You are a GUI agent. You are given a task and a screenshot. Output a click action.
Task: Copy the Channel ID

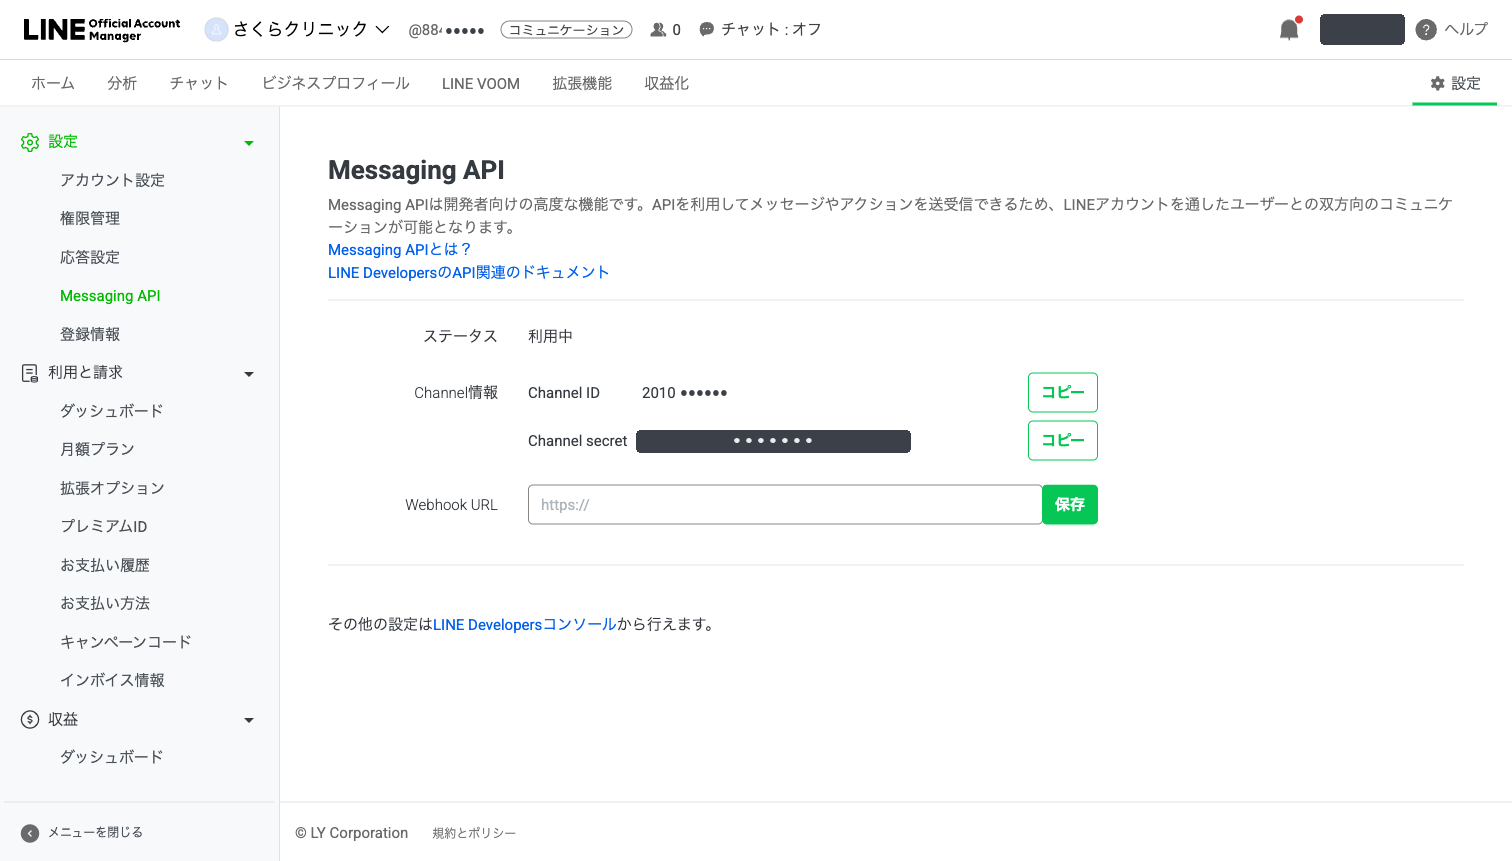tap(1063, 392)
